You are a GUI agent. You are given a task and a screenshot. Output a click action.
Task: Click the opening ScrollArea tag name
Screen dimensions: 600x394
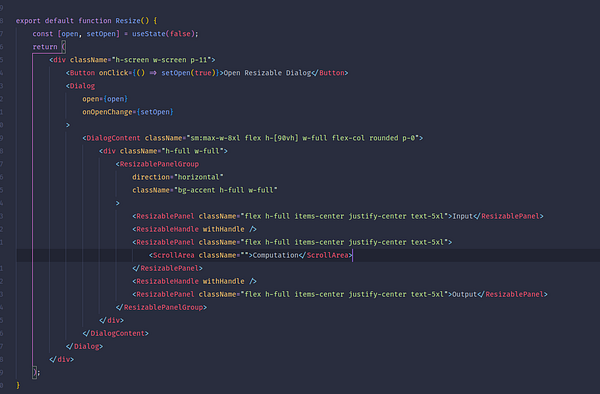click(x=174, y=255)
